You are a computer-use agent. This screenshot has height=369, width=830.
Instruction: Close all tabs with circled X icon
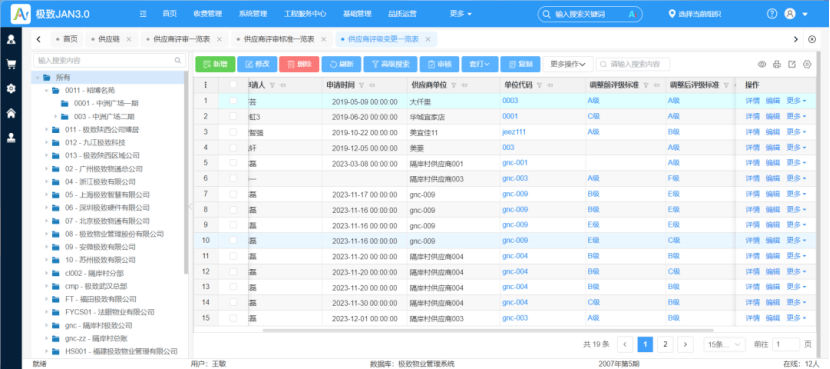click(812, 39)
